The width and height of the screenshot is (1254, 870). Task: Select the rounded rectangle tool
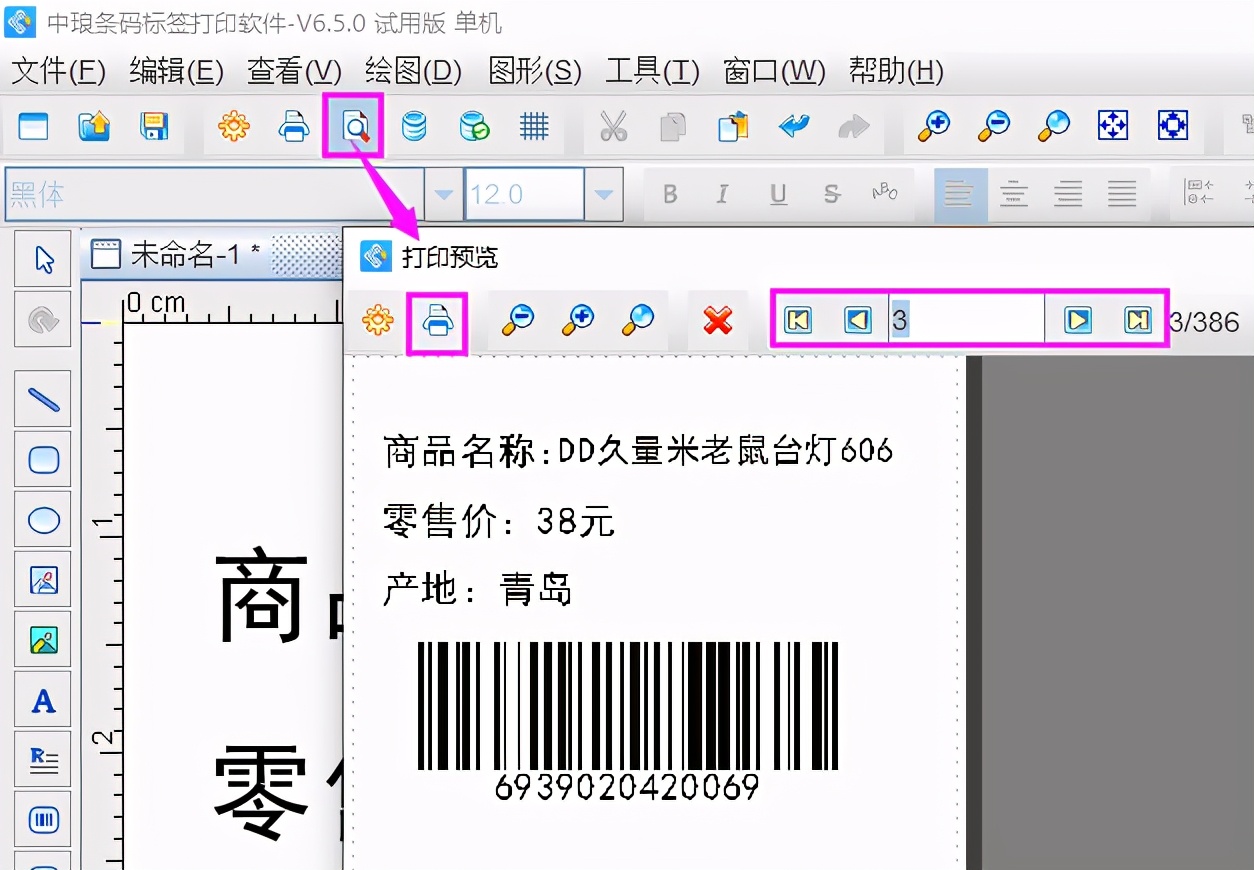coord(42,459)
